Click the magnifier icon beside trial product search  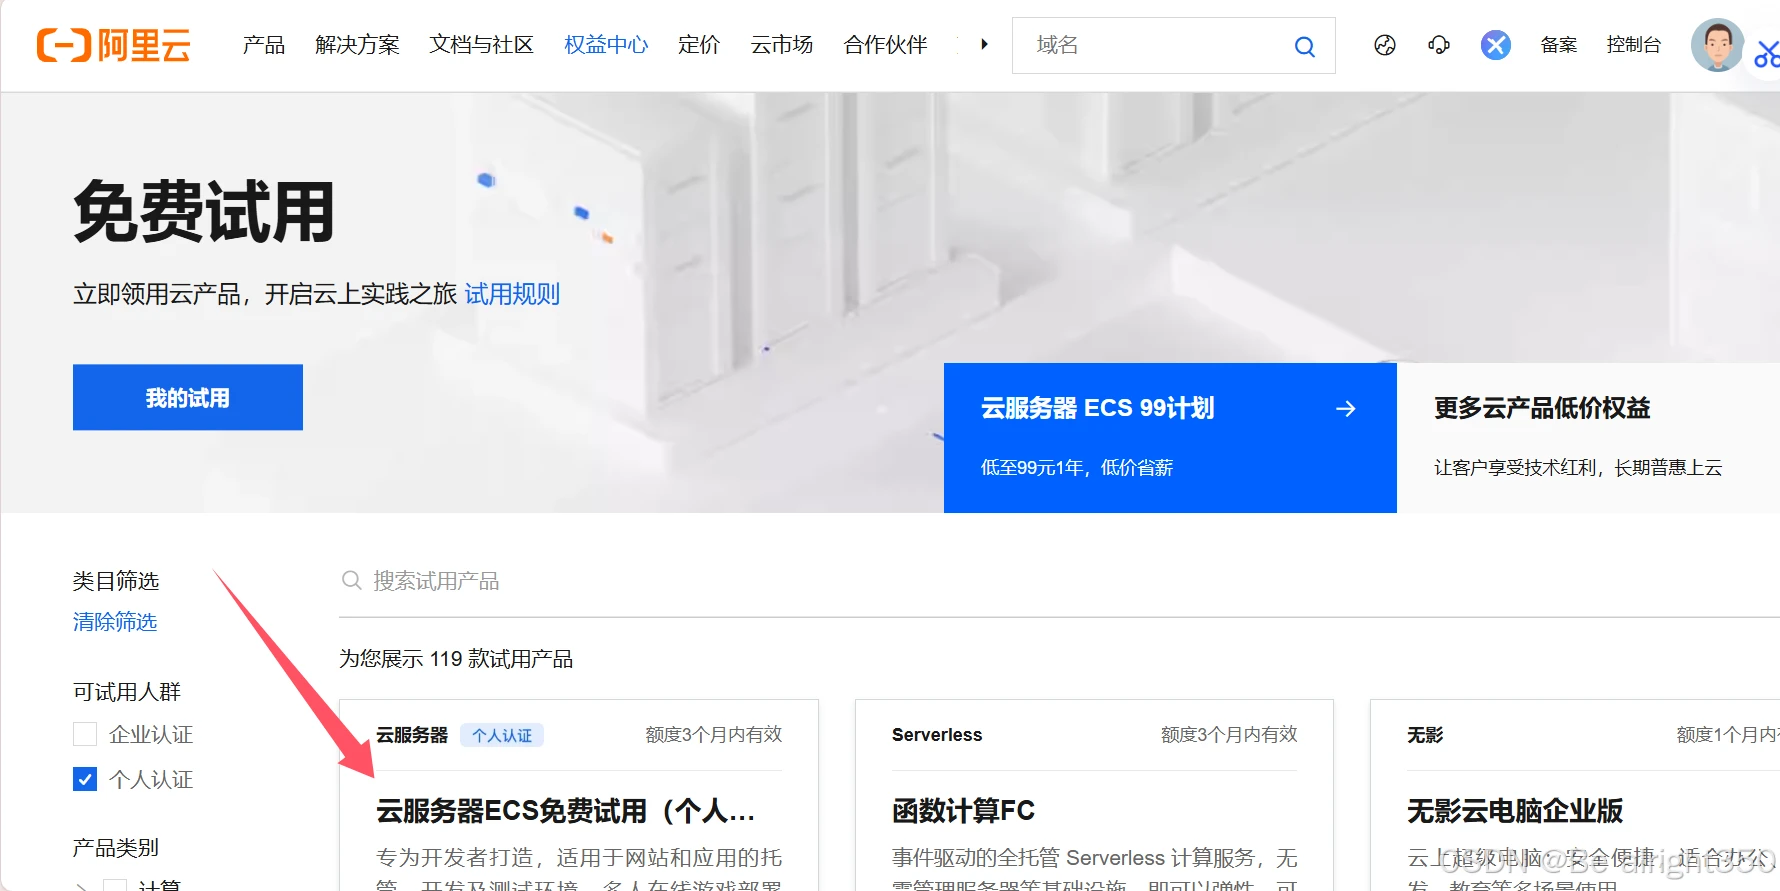tap(351, 580)
